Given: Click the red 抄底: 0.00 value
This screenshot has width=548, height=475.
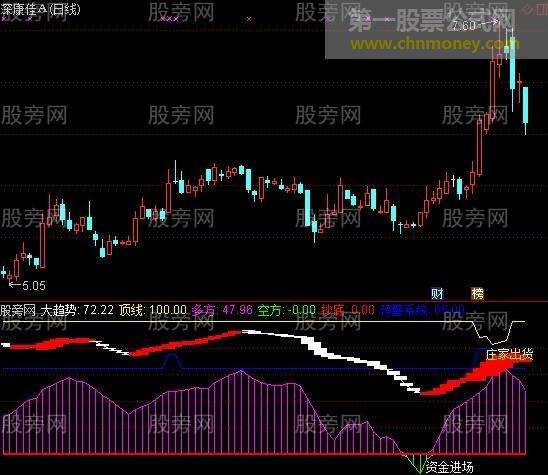Looking at the screenshot, I should click(x=347, y=310).
